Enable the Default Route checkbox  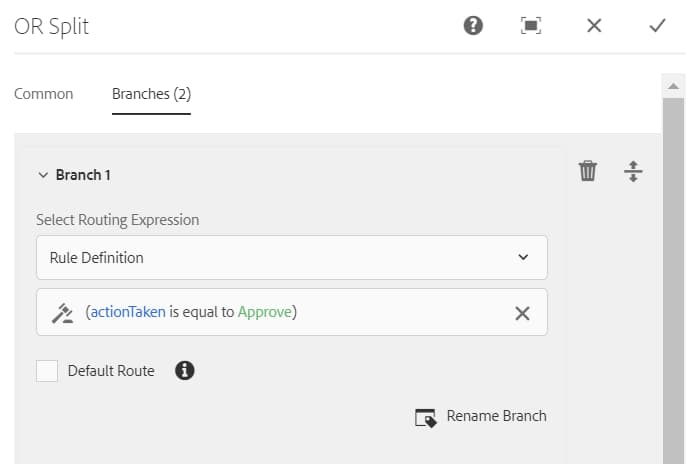pos(47,370)
